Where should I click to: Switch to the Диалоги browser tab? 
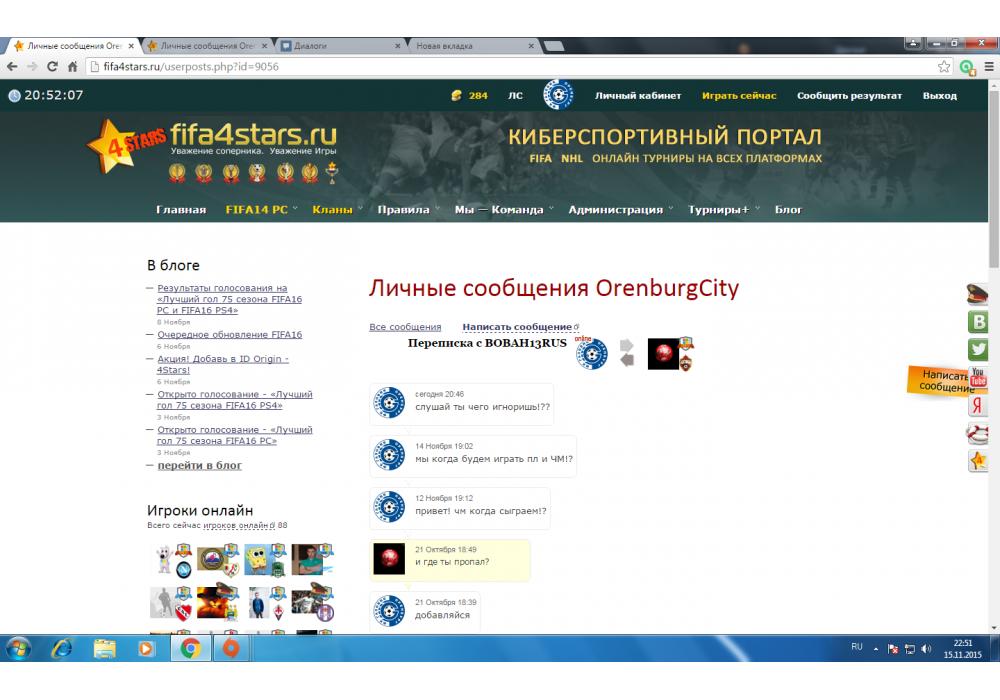[x=340, y=46]
